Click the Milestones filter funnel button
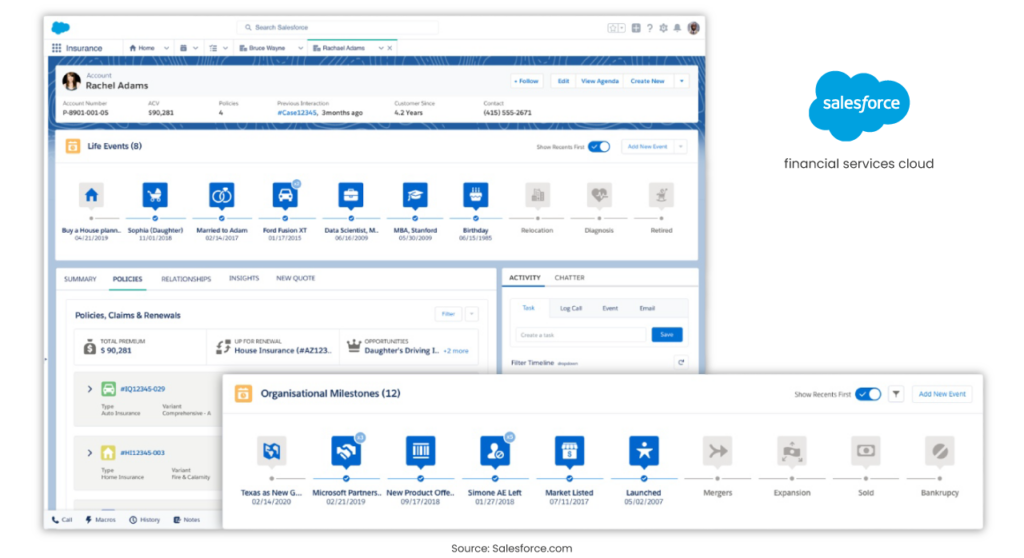The height and width of the screenshot is (558, 1024). tap(896, 394)
